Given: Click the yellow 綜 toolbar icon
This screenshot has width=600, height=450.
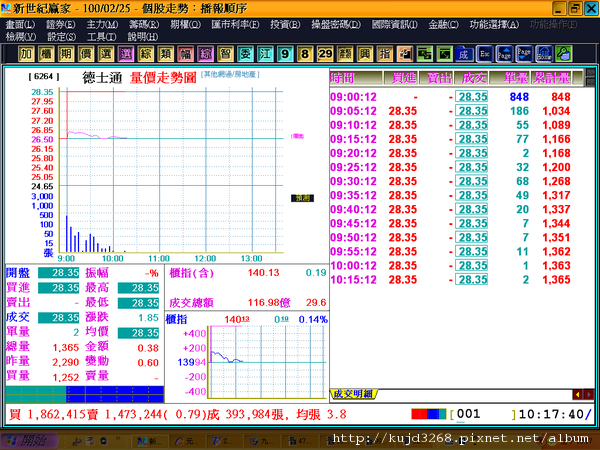Looking at the screenshot, I should click(145, 54).
